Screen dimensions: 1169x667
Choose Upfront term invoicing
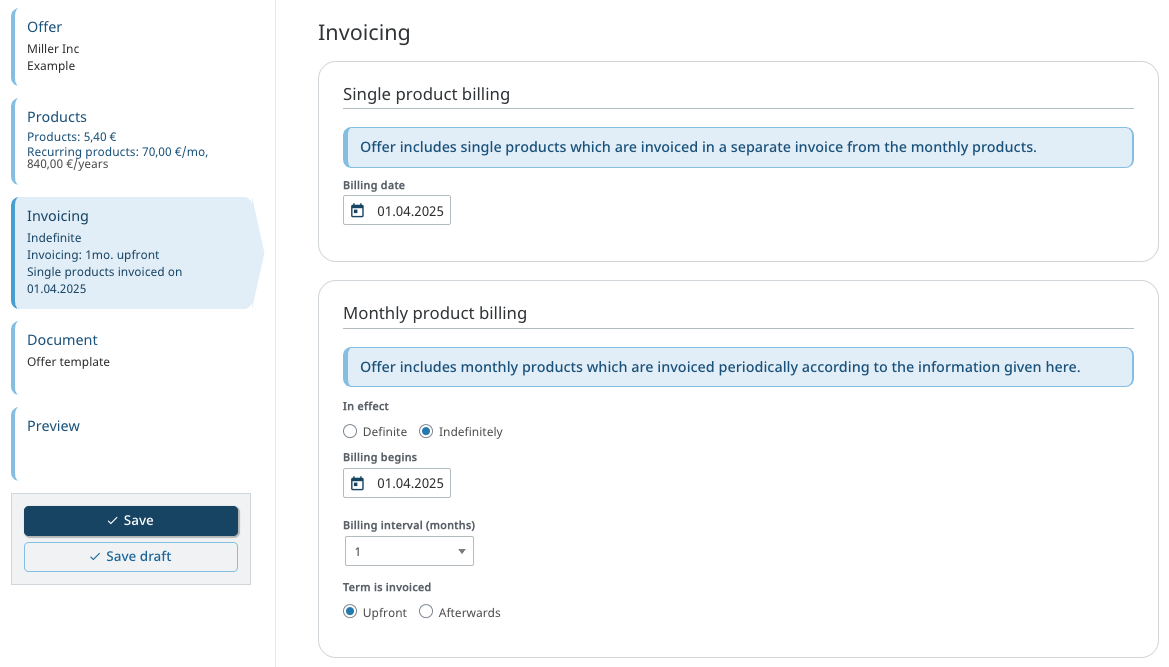350,612
